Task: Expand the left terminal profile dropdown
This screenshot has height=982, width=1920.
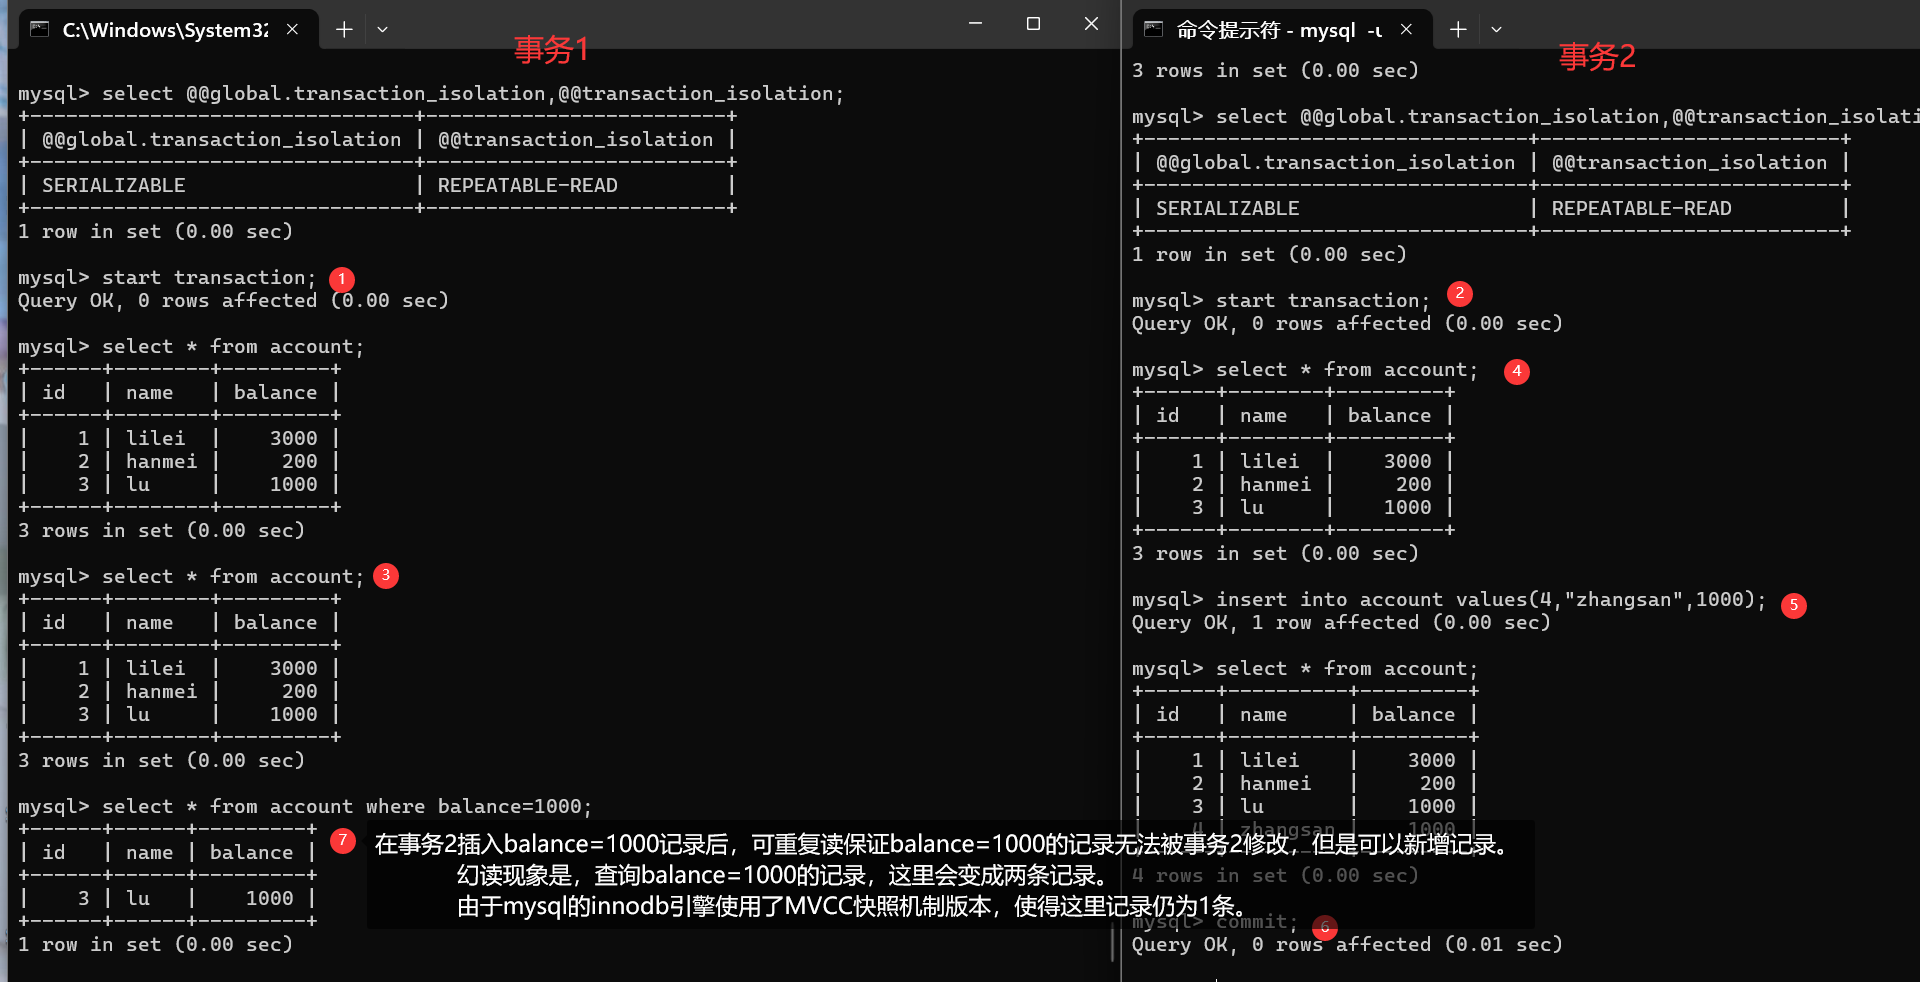Action: 382,29
